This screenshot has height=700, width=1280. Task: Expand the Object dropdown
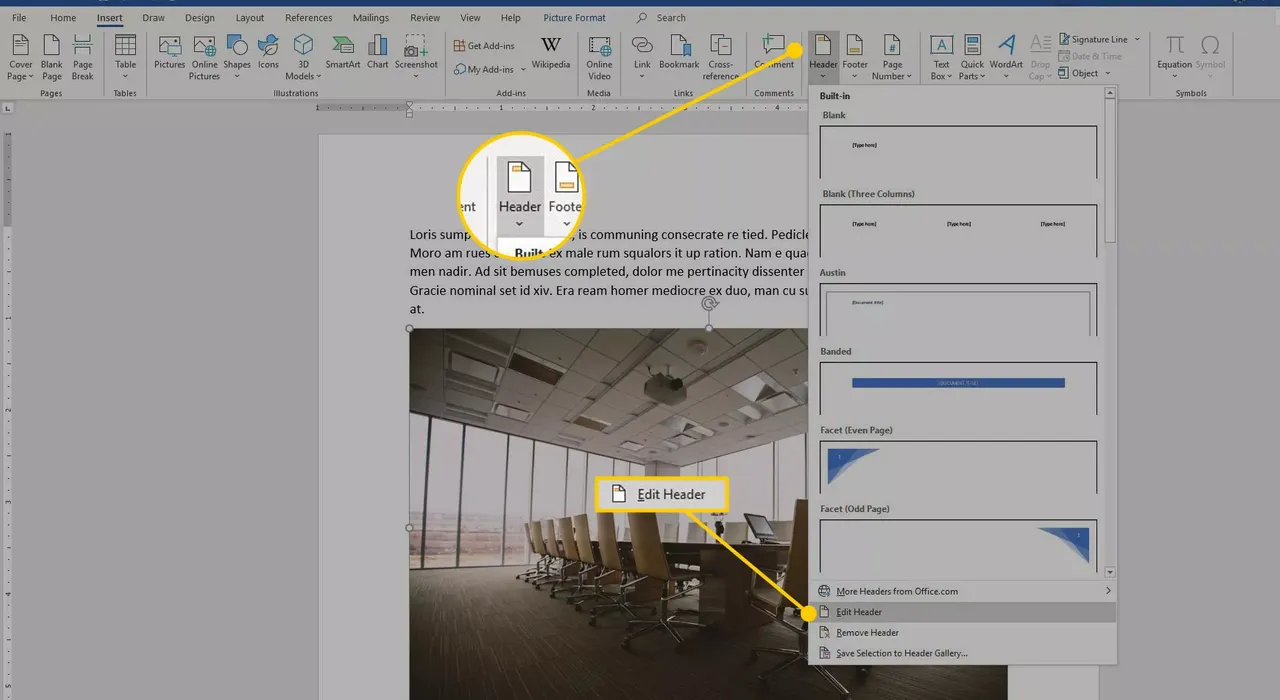(1108, 72)
